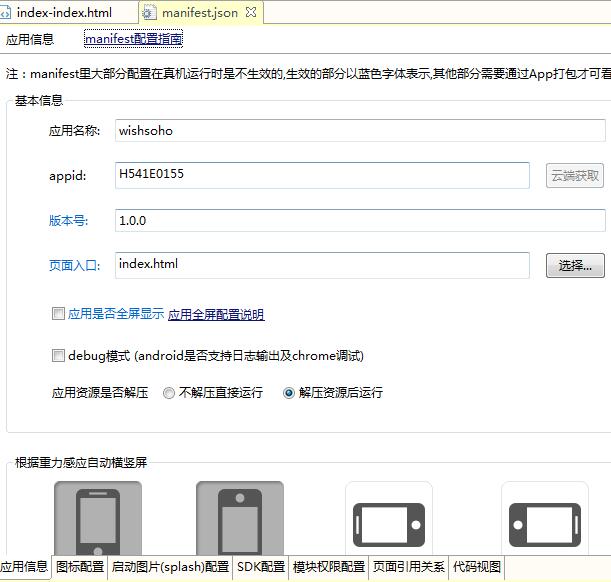Toggle landscape orientation with home button left

point(545,519)
